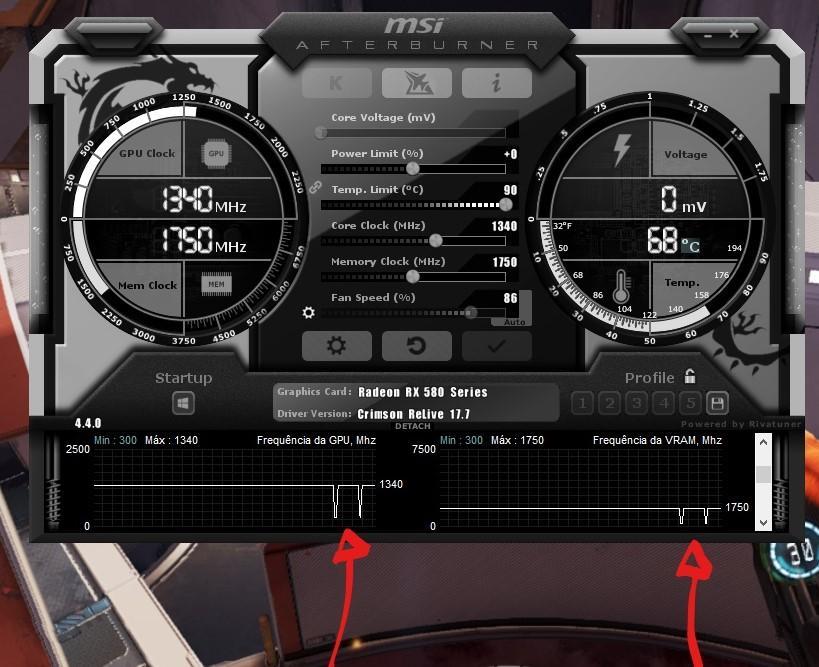Click the Startup label
Viewport: 819px width, 667px height.
pos(183,378)
